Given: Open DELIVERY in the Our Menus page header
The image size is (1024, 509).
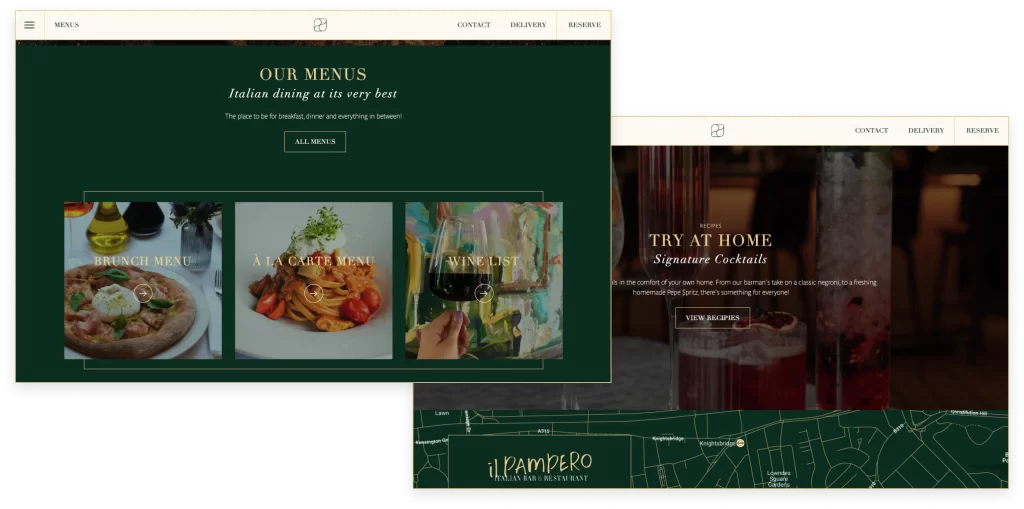Looking at the screenshot, I should click(x=528, y=25).
